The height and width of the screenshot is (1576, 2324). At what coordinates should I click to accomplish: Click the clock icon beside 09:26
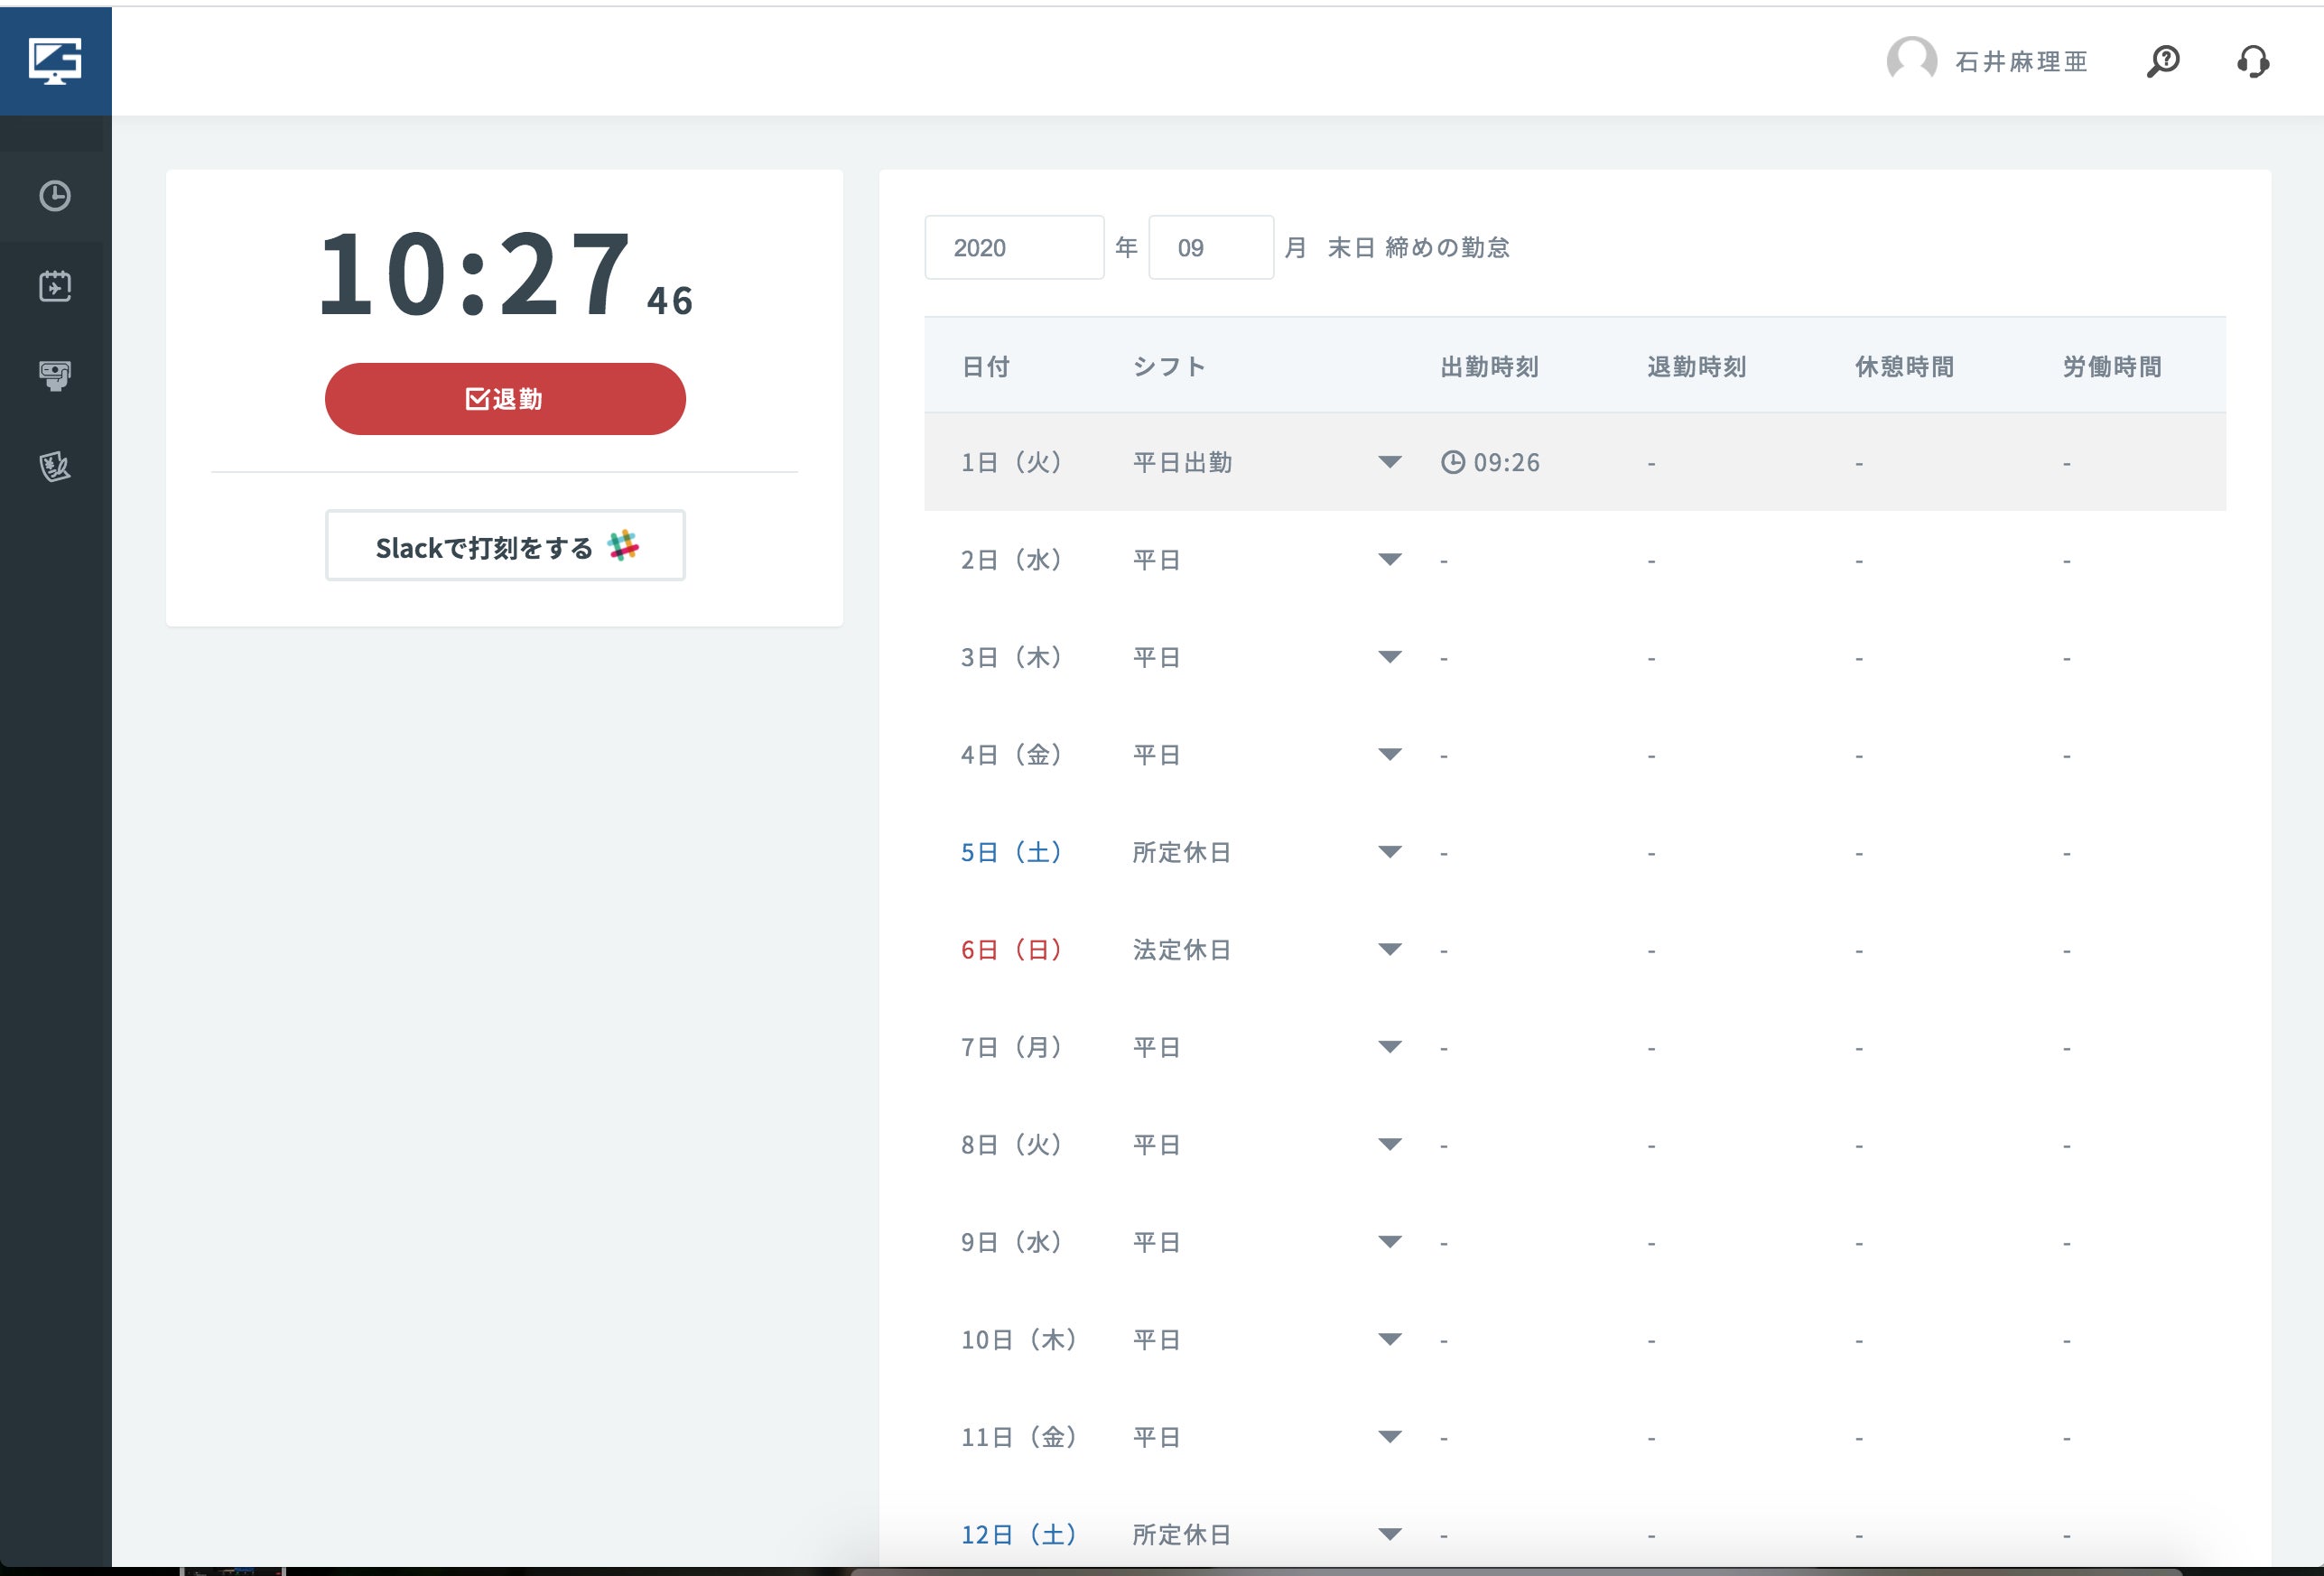point(1452,462)
